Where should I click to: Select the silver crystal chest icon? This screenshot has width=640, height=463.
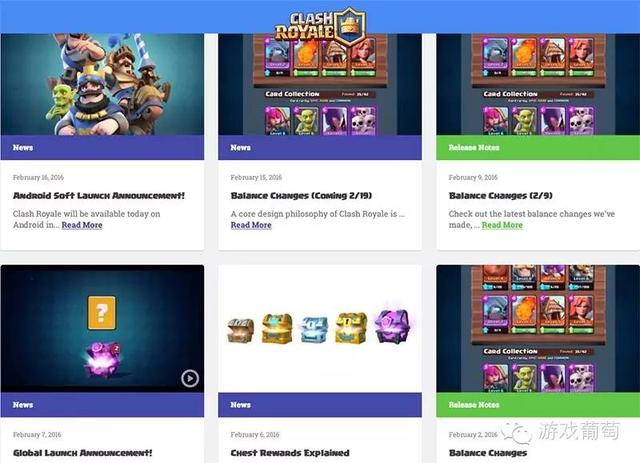315,329
